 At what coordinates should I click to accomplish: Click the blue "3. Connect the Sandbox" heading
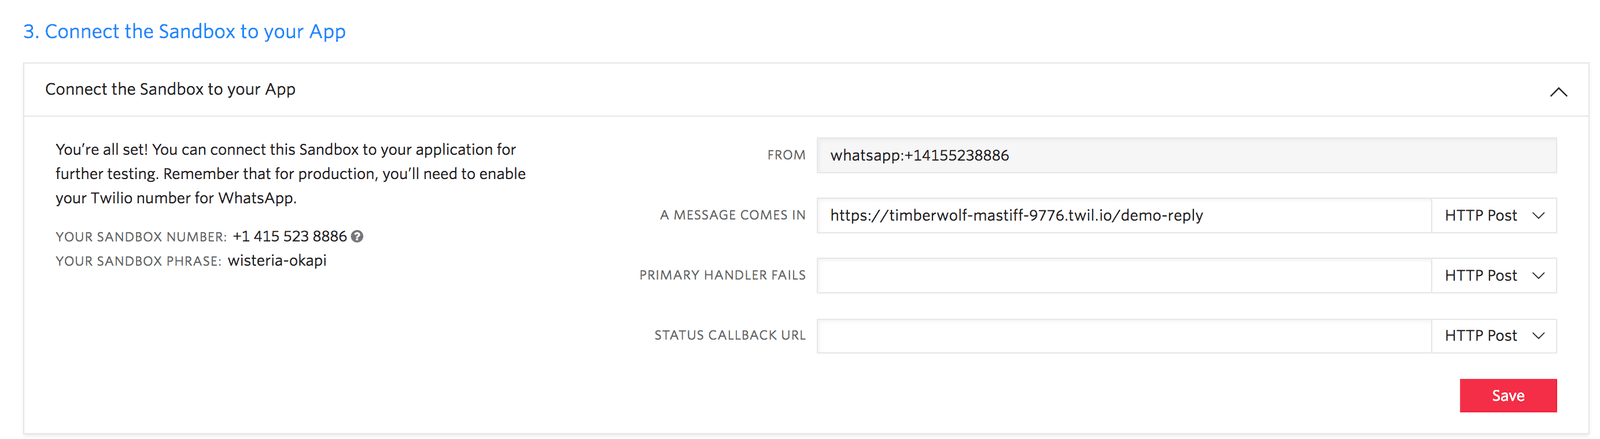click(x=184, y=32)
